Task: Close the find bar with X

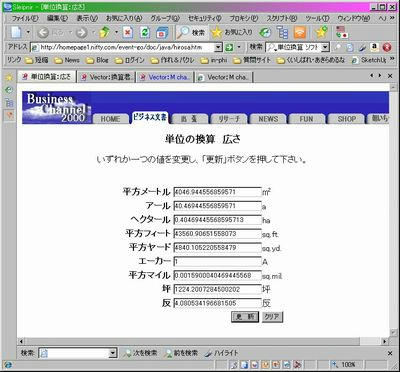Action: pyautogui.click(x=390, y=353)
